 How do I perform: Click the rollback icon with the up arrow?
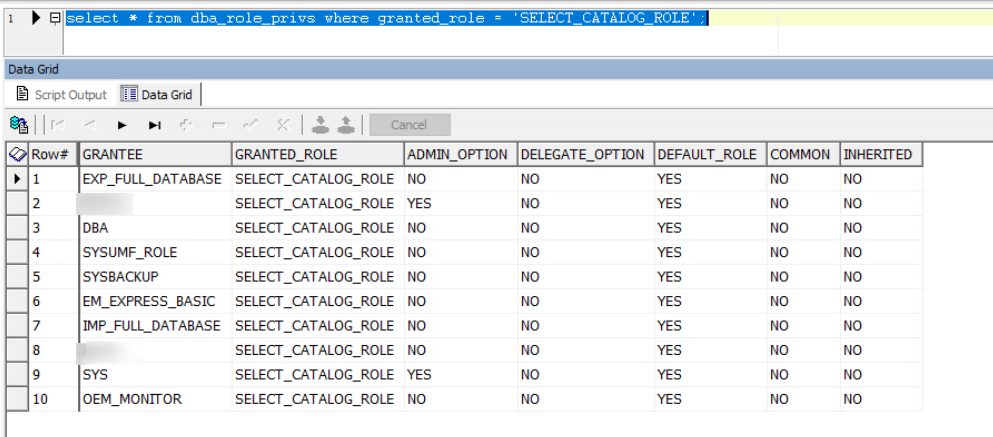(346, 125)
